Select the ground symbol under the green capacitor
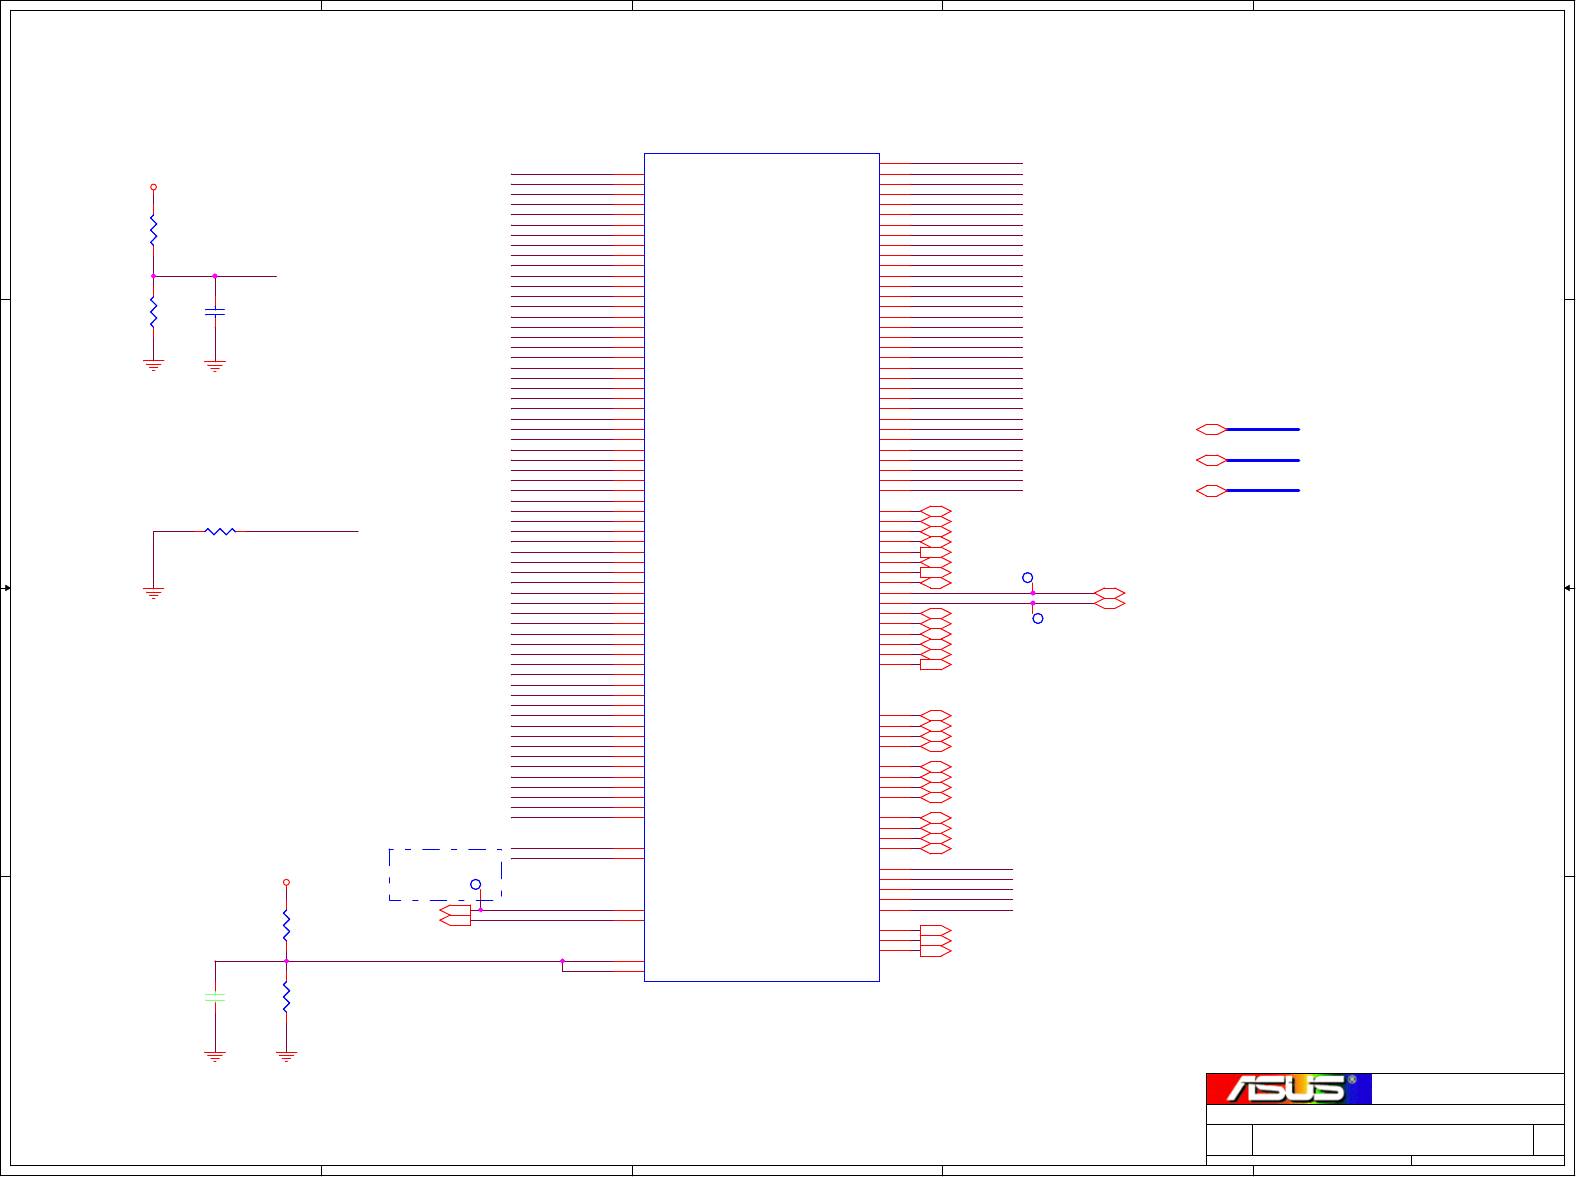This screenshot has width=1576, height=1177. click(215, 1056)
